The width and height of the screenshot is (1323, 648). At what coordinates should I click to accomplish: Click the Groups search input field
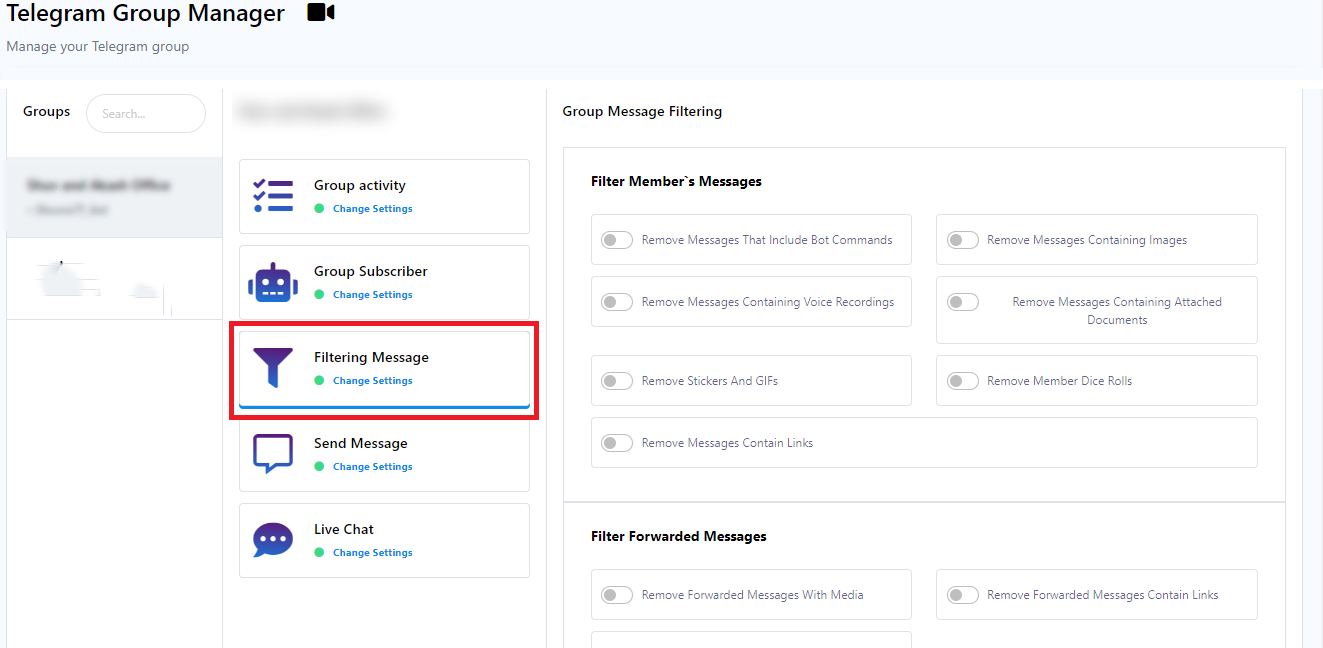point(146,114)
